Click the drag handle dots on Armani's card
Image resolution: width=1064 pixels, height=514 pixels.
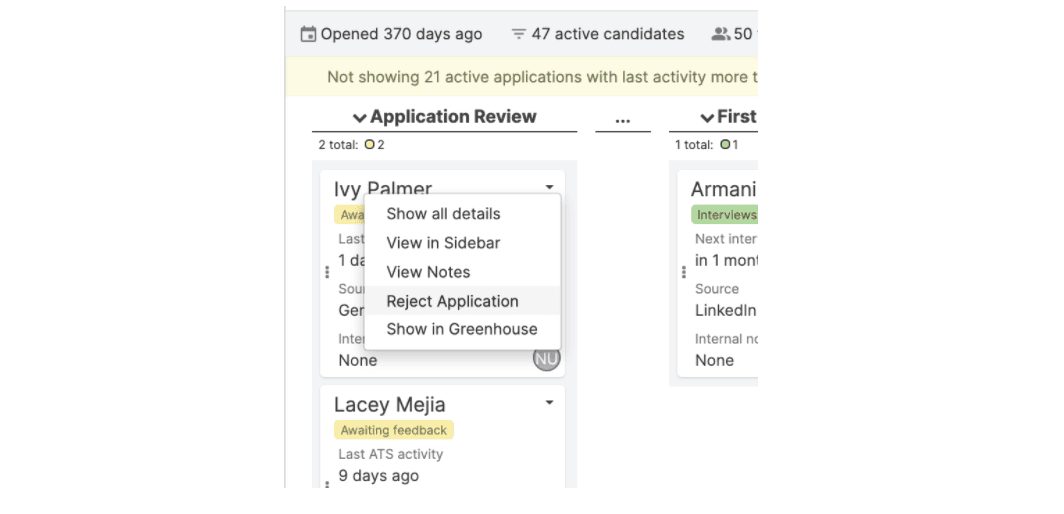(684, 272)
